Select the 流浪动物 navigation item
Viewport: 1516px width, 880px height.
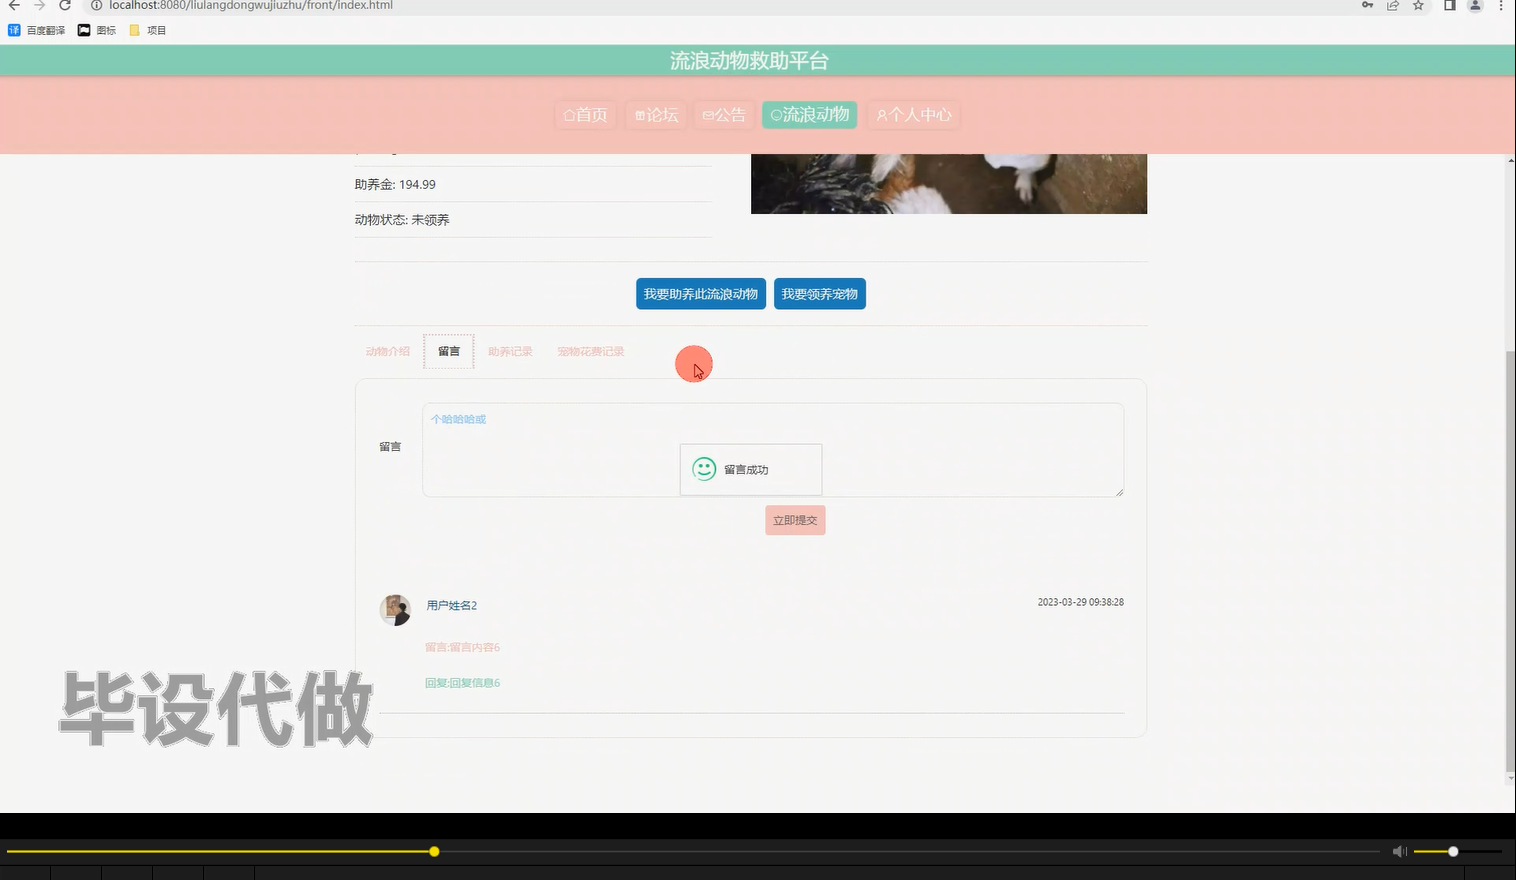click(x=809, y=115)
